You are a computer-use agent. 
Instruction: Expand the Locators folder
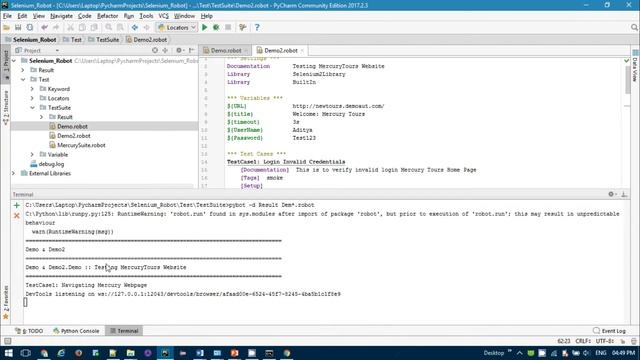[x=32, y=98]
